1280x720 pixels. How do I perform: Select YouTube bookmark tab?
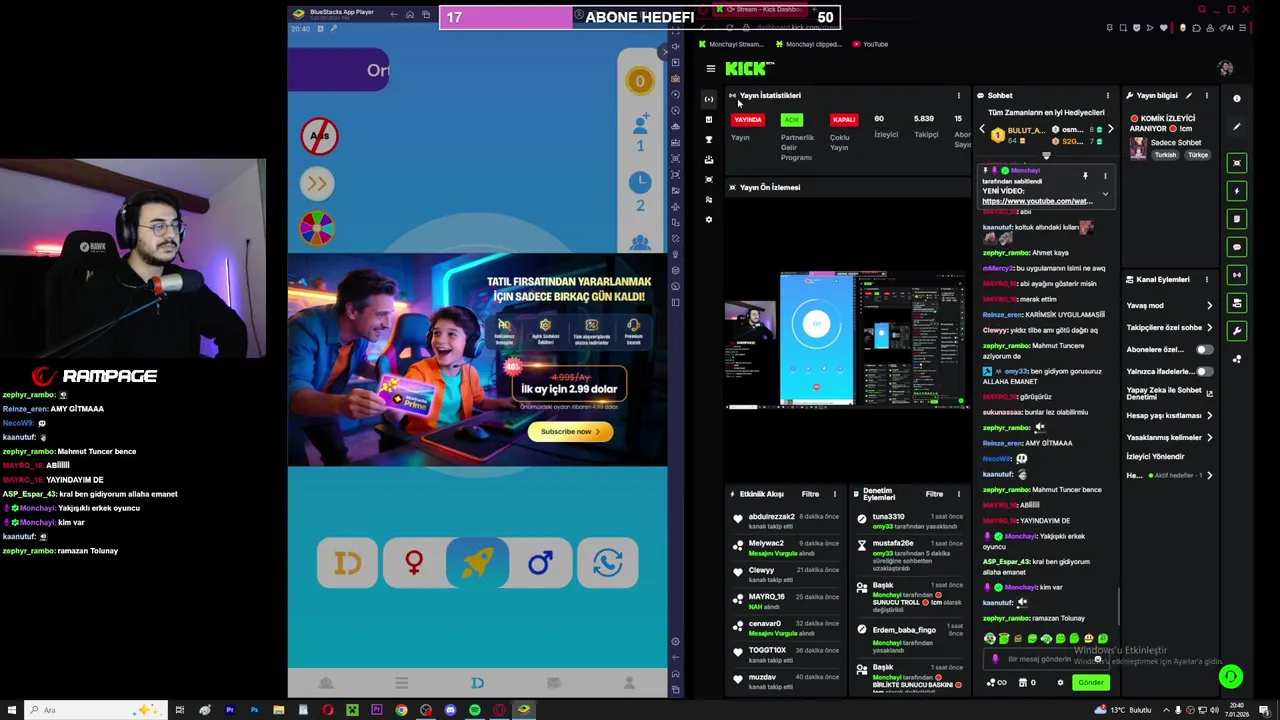click(x=870, y=44)
